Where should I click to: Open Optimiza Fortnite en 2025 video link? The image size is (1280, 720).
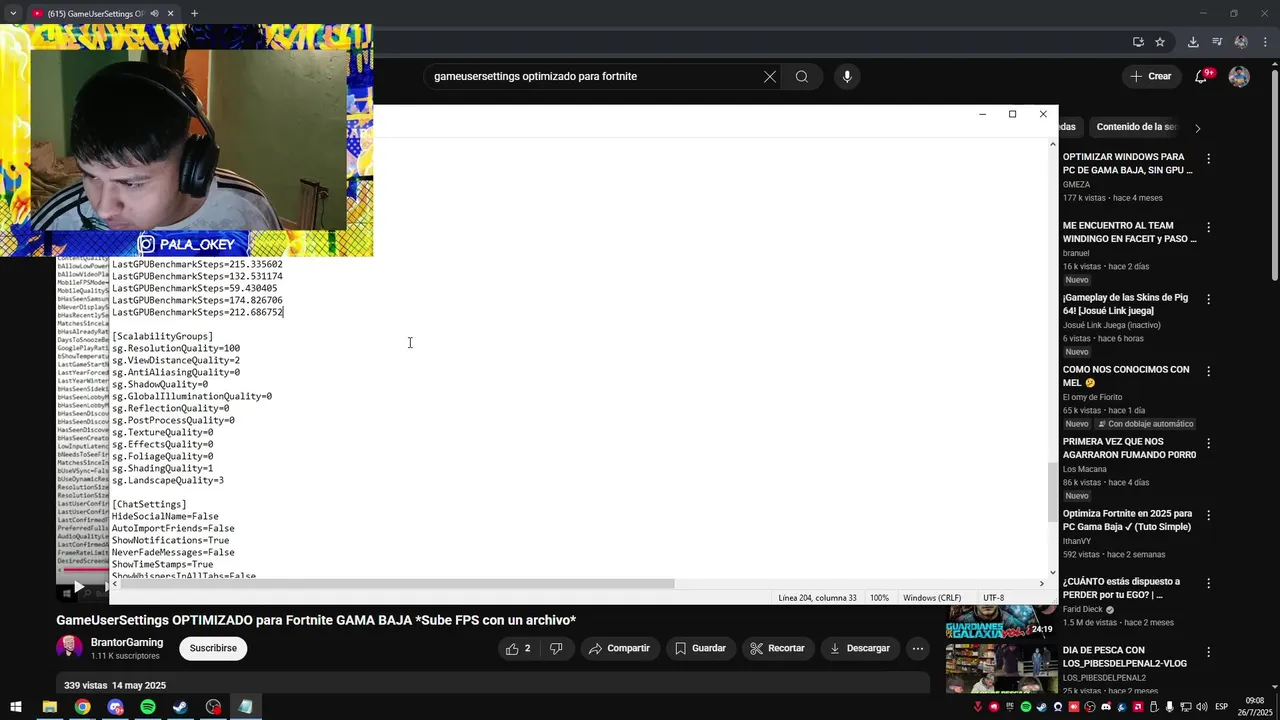[1127, 520]
